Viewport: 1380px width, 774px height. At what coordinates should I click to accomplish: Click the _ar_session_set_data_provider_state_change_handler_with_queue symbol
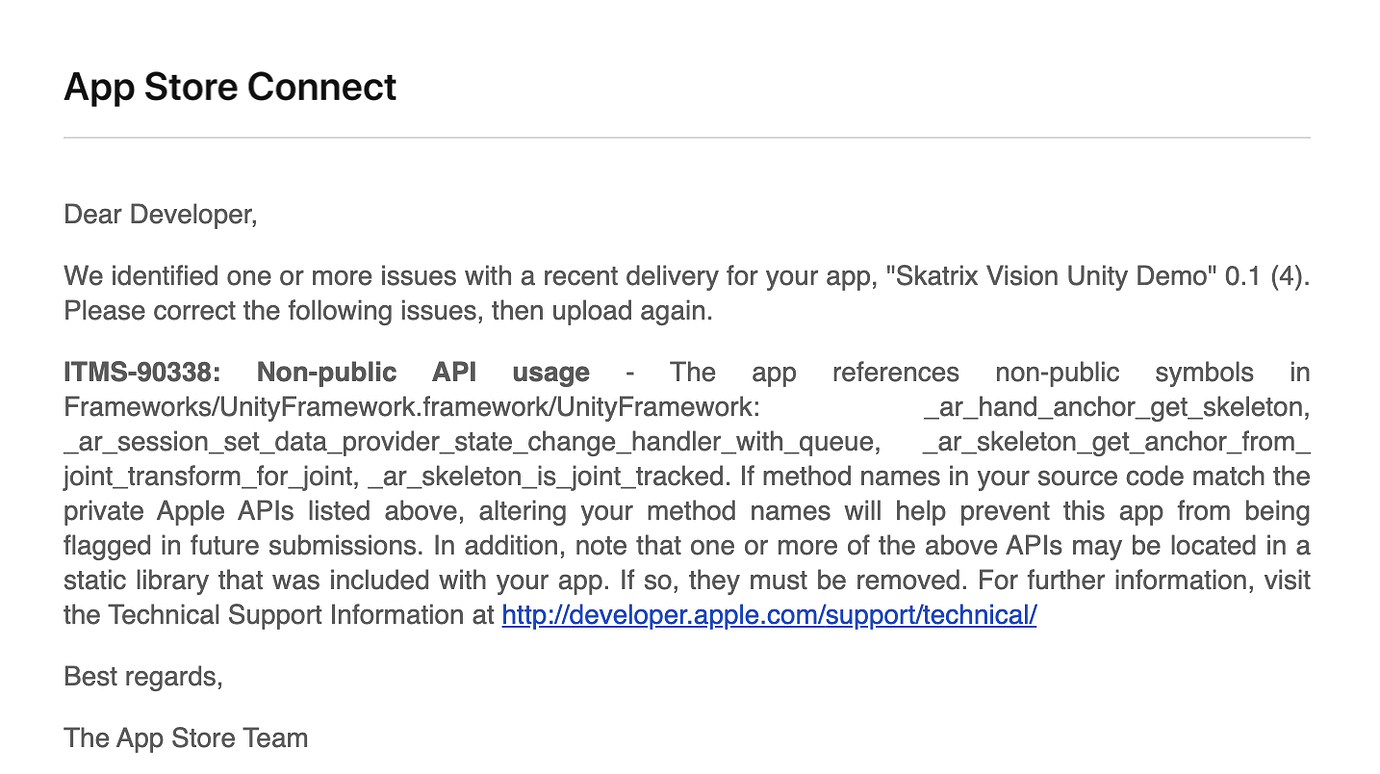[471, 442]
